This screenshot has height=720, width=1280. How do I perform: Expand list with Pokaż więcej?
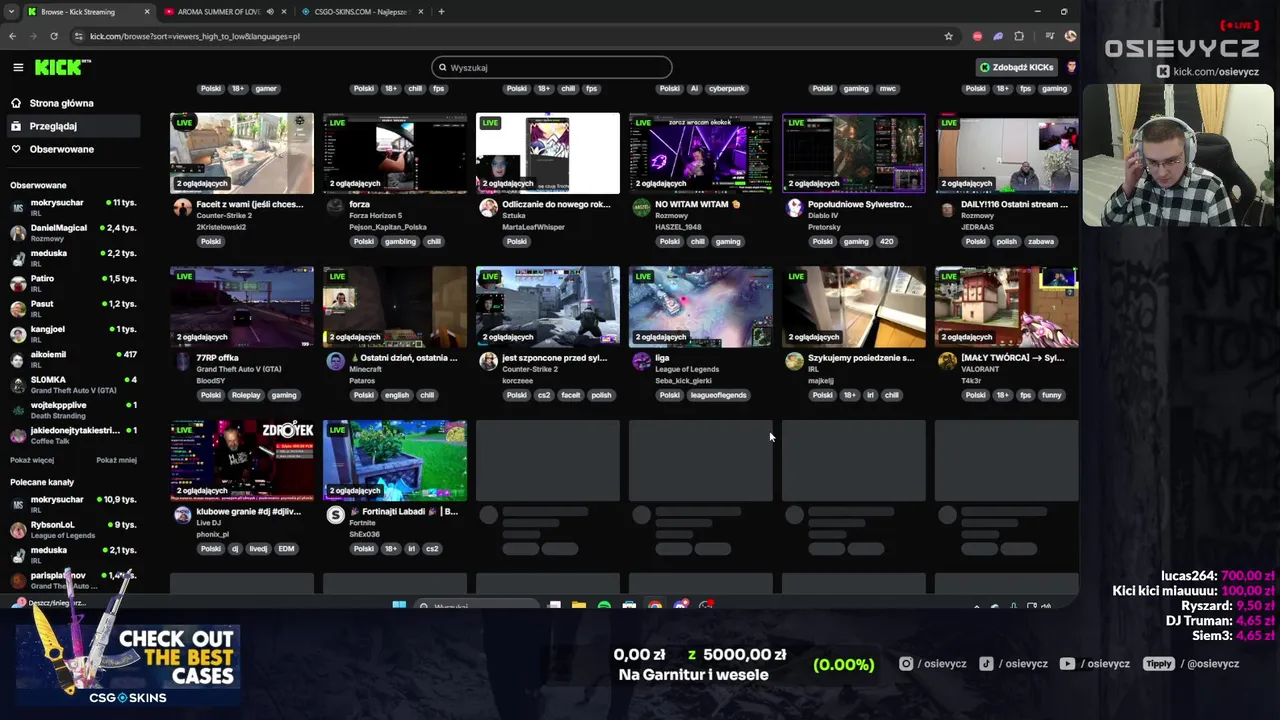pyautogui.click(x=32, y=460)
